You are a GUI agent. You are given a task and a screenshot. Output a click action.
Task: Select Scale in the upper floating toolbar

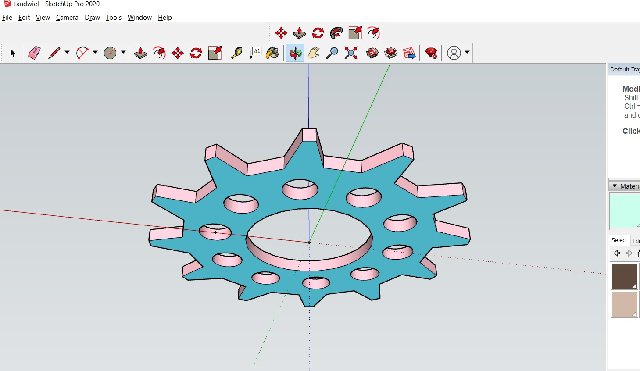pyautogui.click(x=355, y=33)
